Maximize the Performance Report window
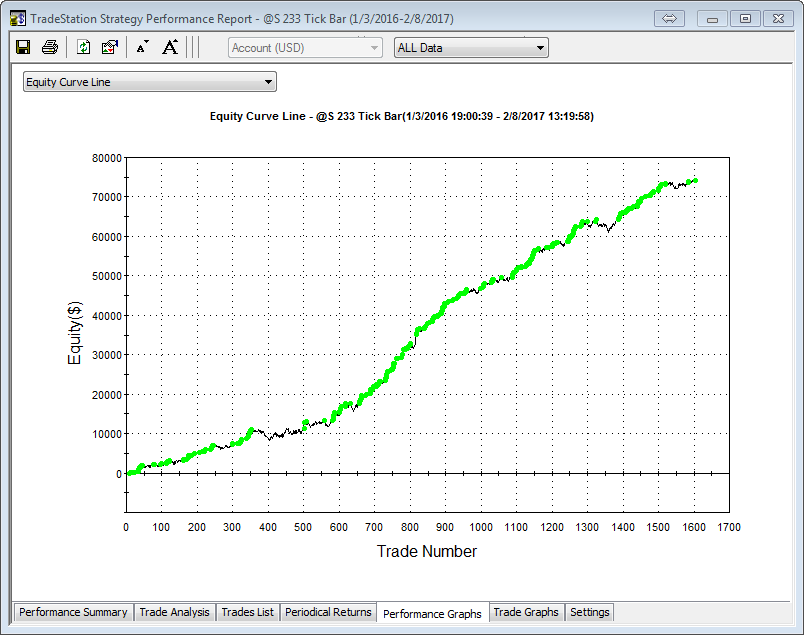 745,18
